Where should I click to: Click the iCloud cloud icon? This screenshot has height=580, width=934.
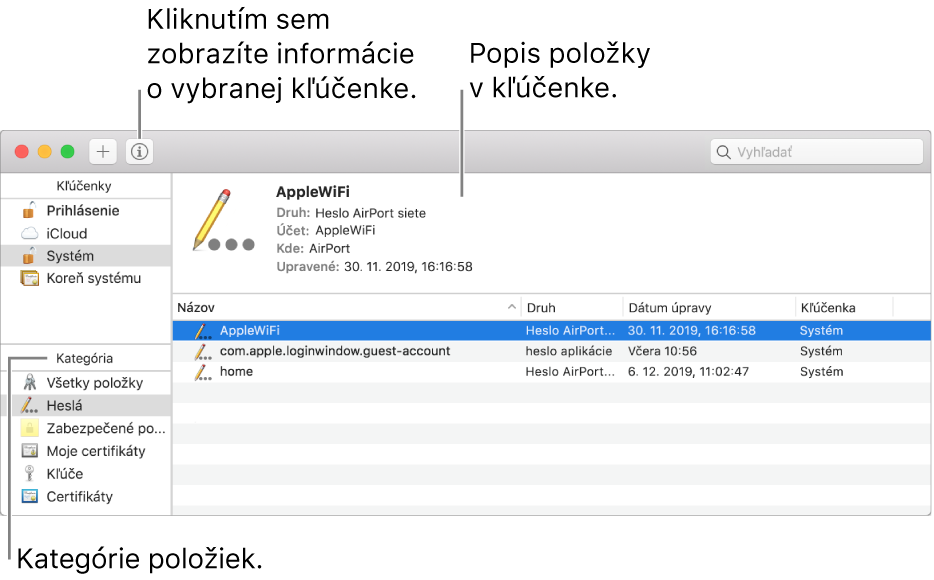pos(29,233)
